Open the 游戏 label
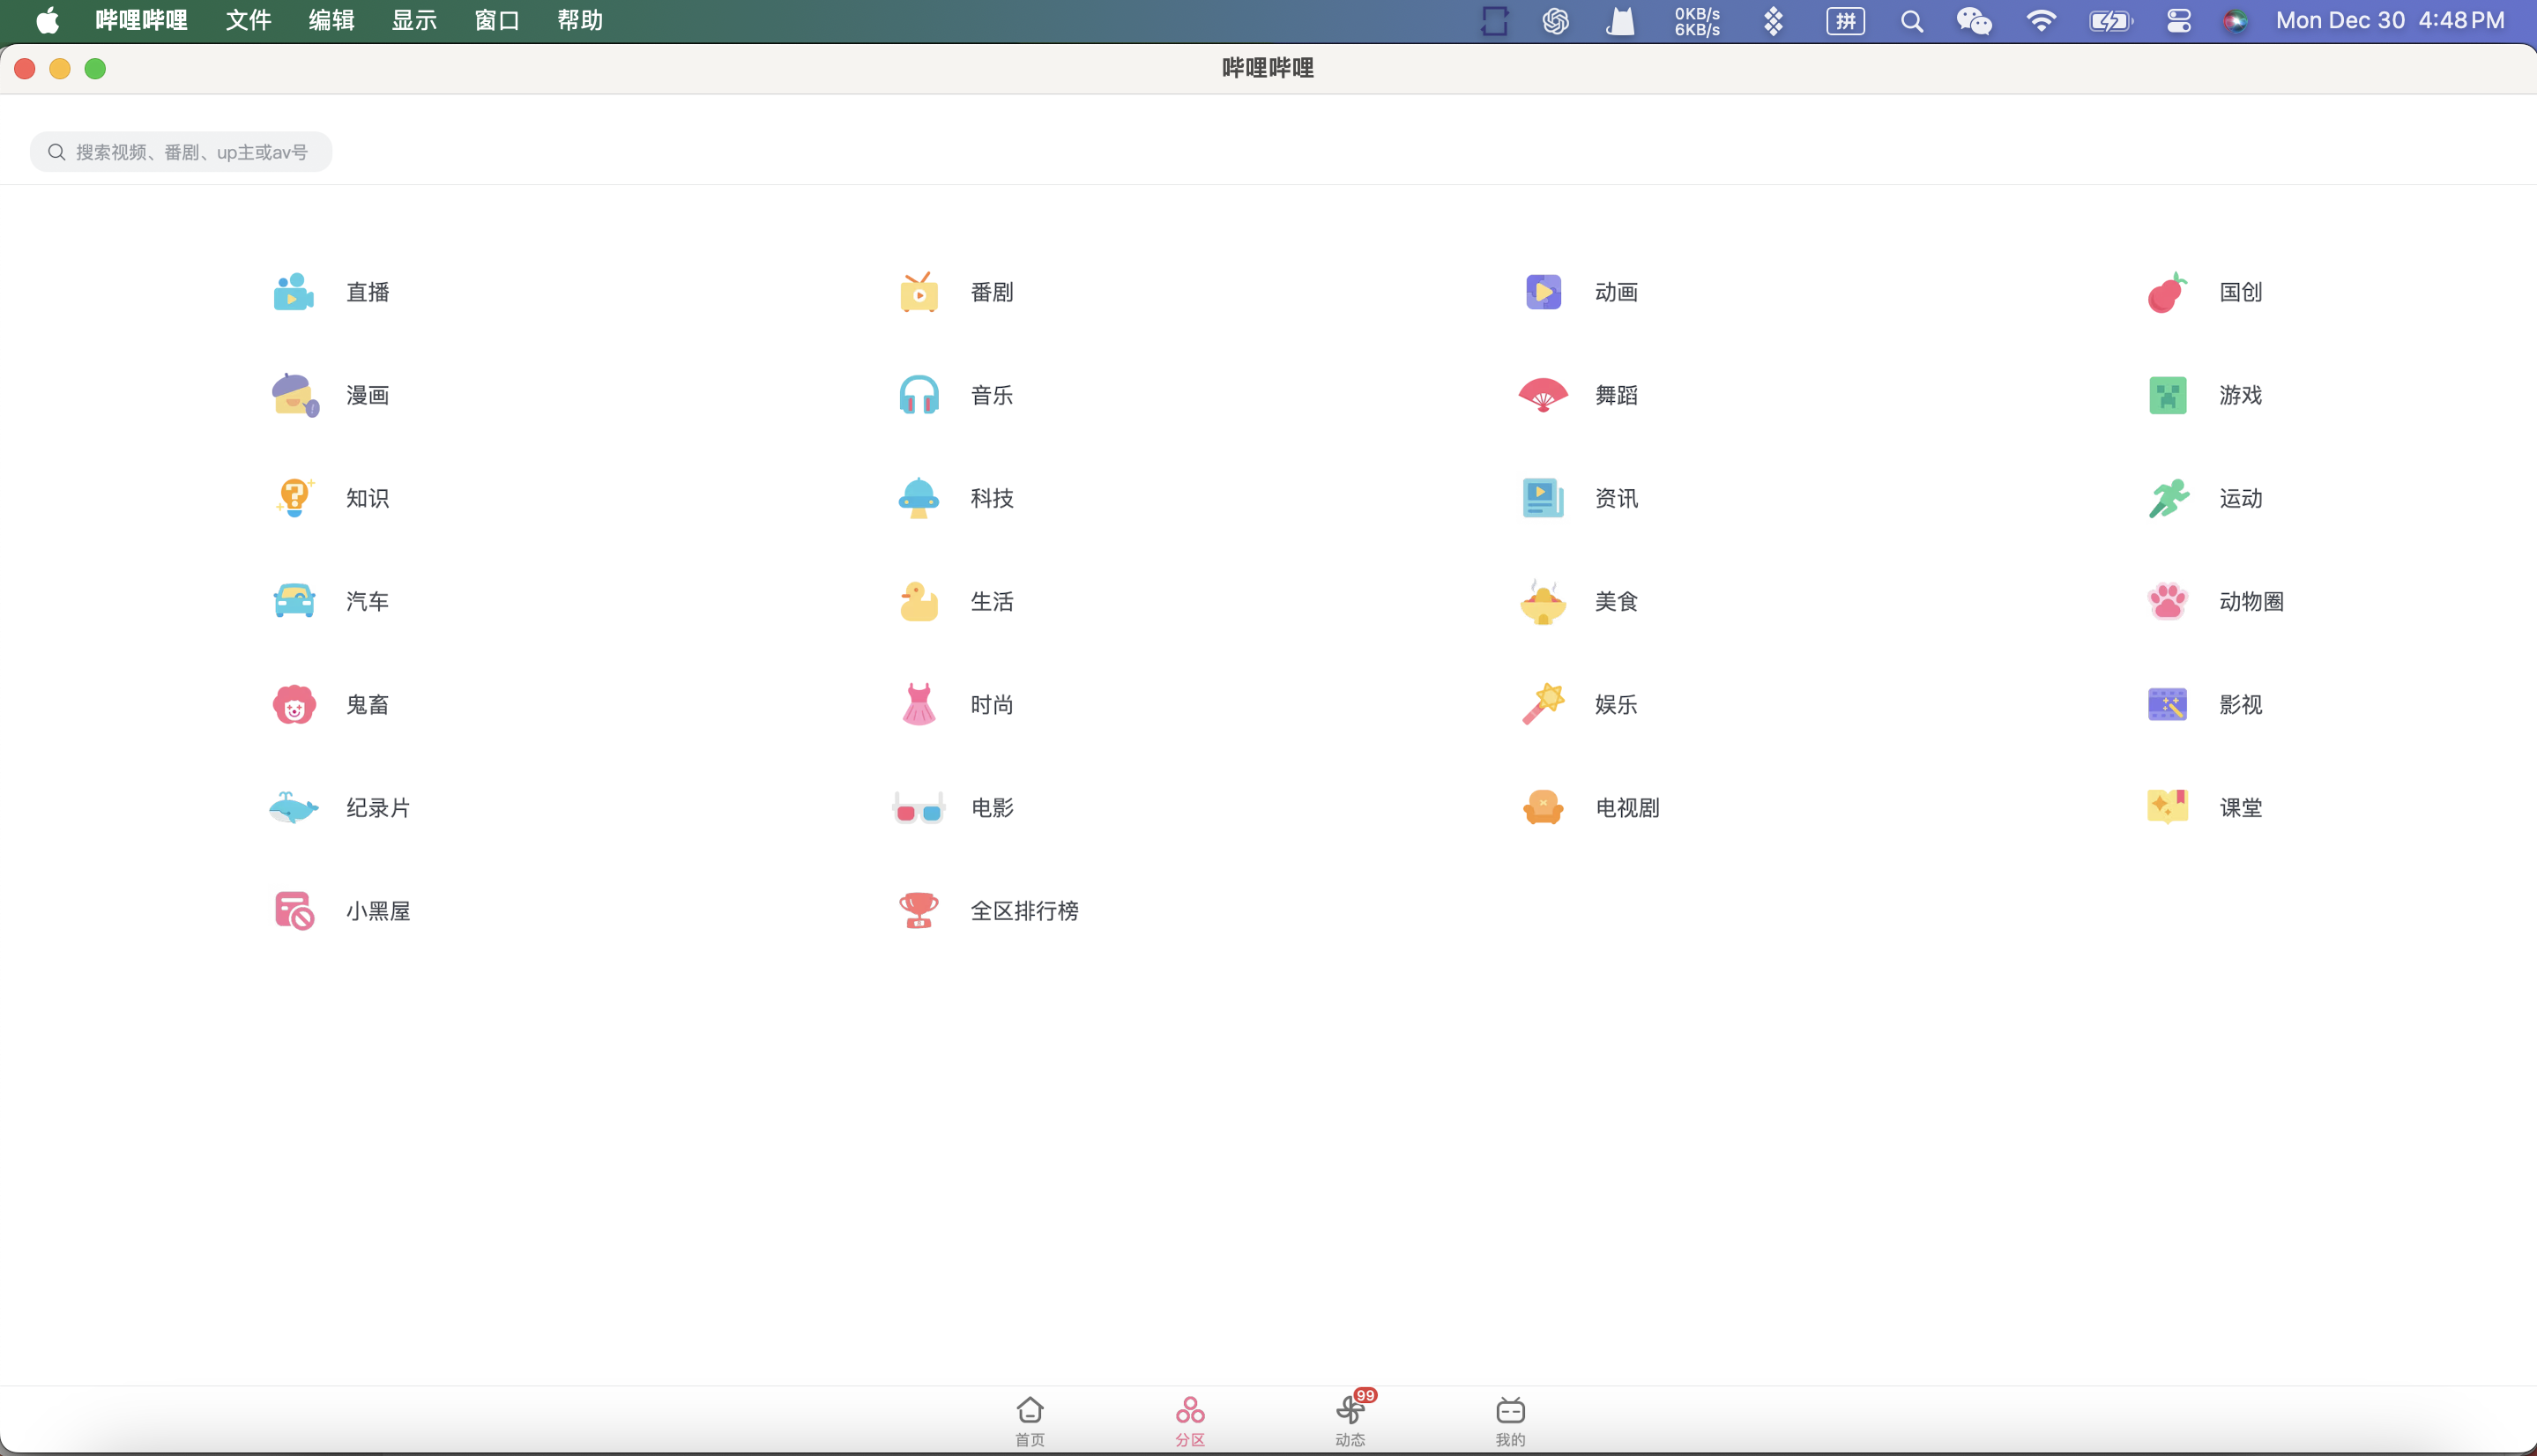 [2241, 395]
